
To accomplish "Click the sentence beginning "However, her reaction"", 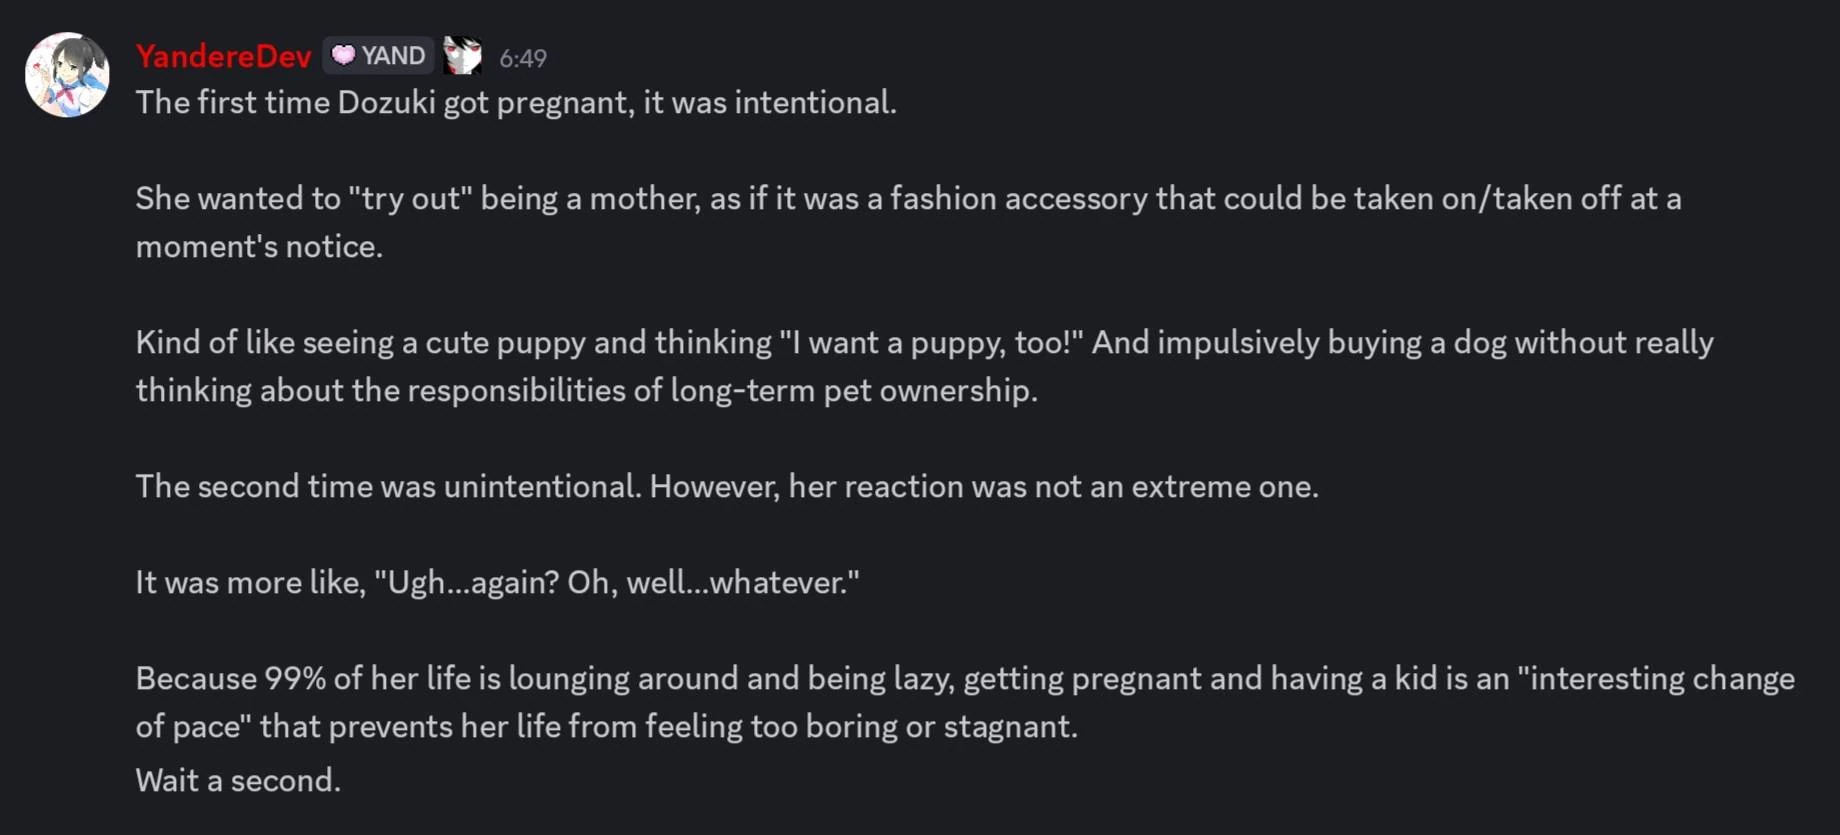I will 984,487.
